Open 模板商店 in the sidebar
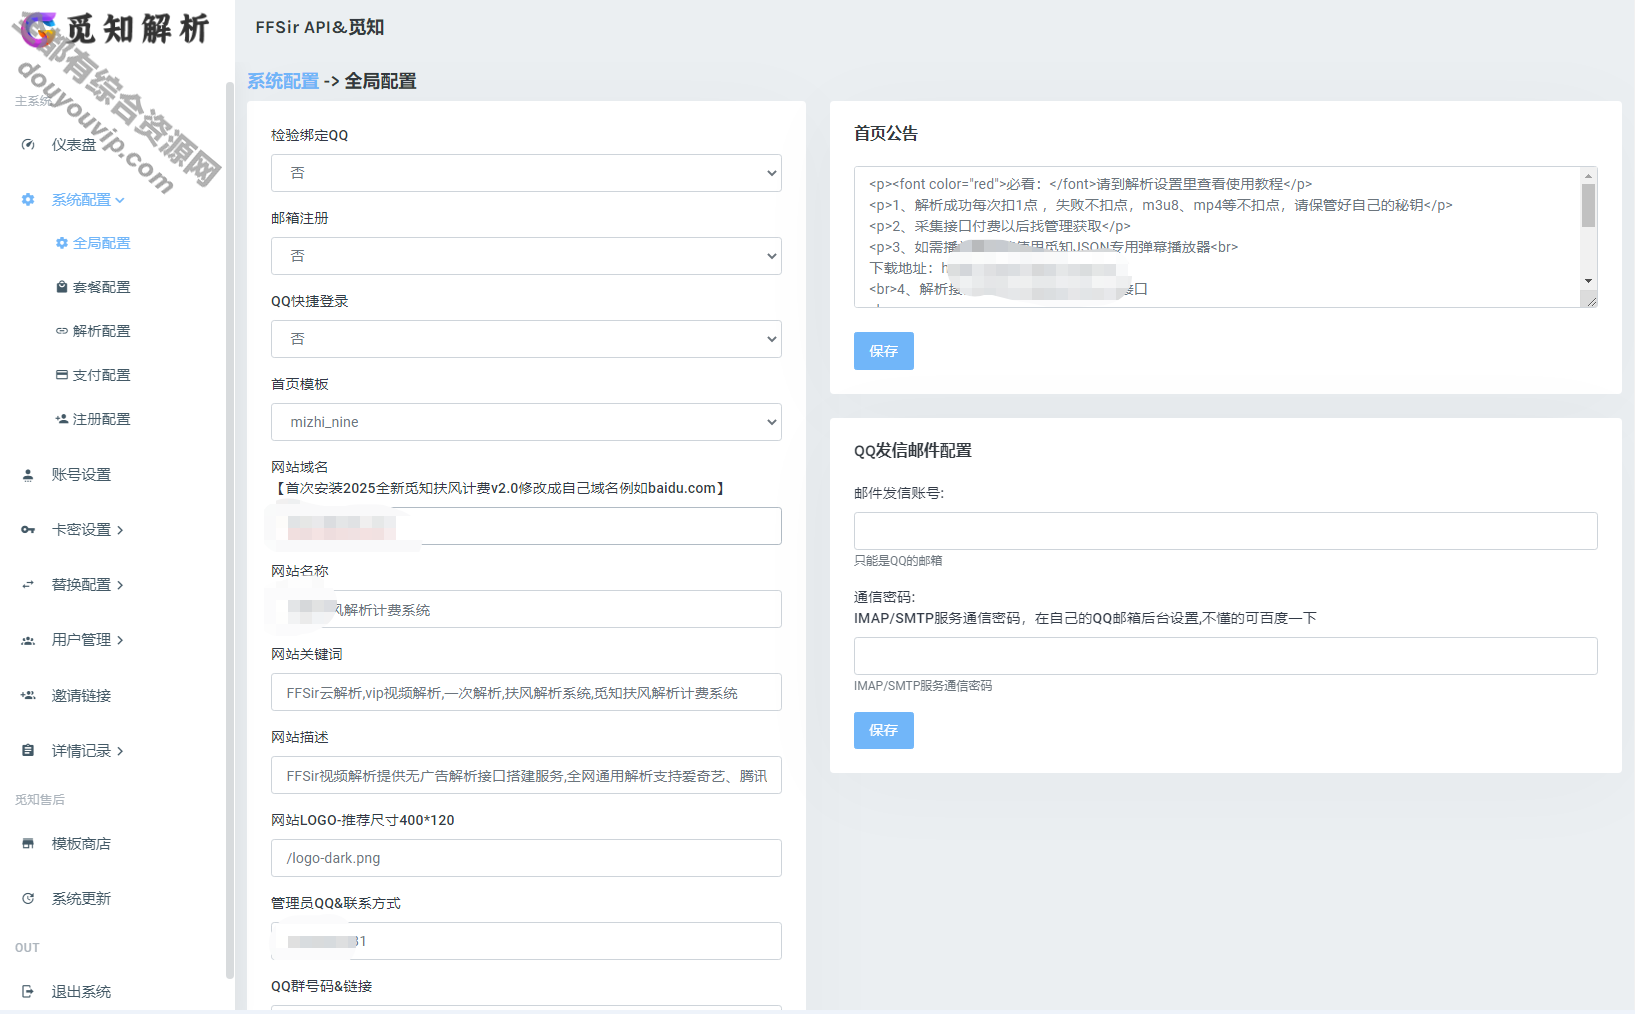1635x1016 pixels. click(x=81, y=844)
